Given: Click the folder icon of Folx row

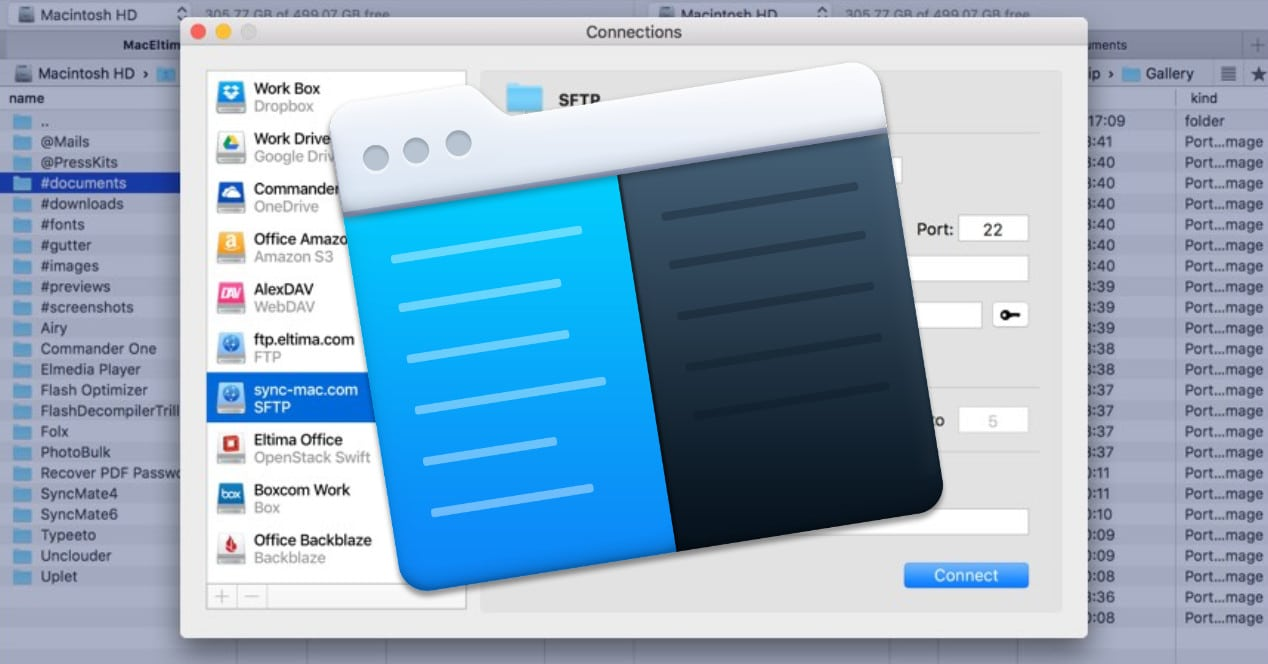Looking at the screenshot, I should pos(22,432).
